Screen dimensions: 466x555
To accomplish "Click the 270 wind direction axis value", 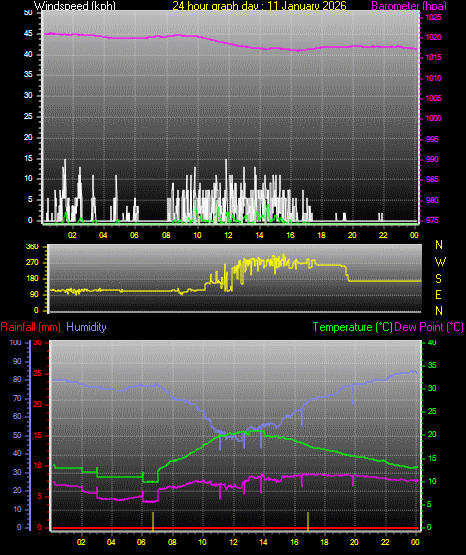I will (x=33, y=263).
